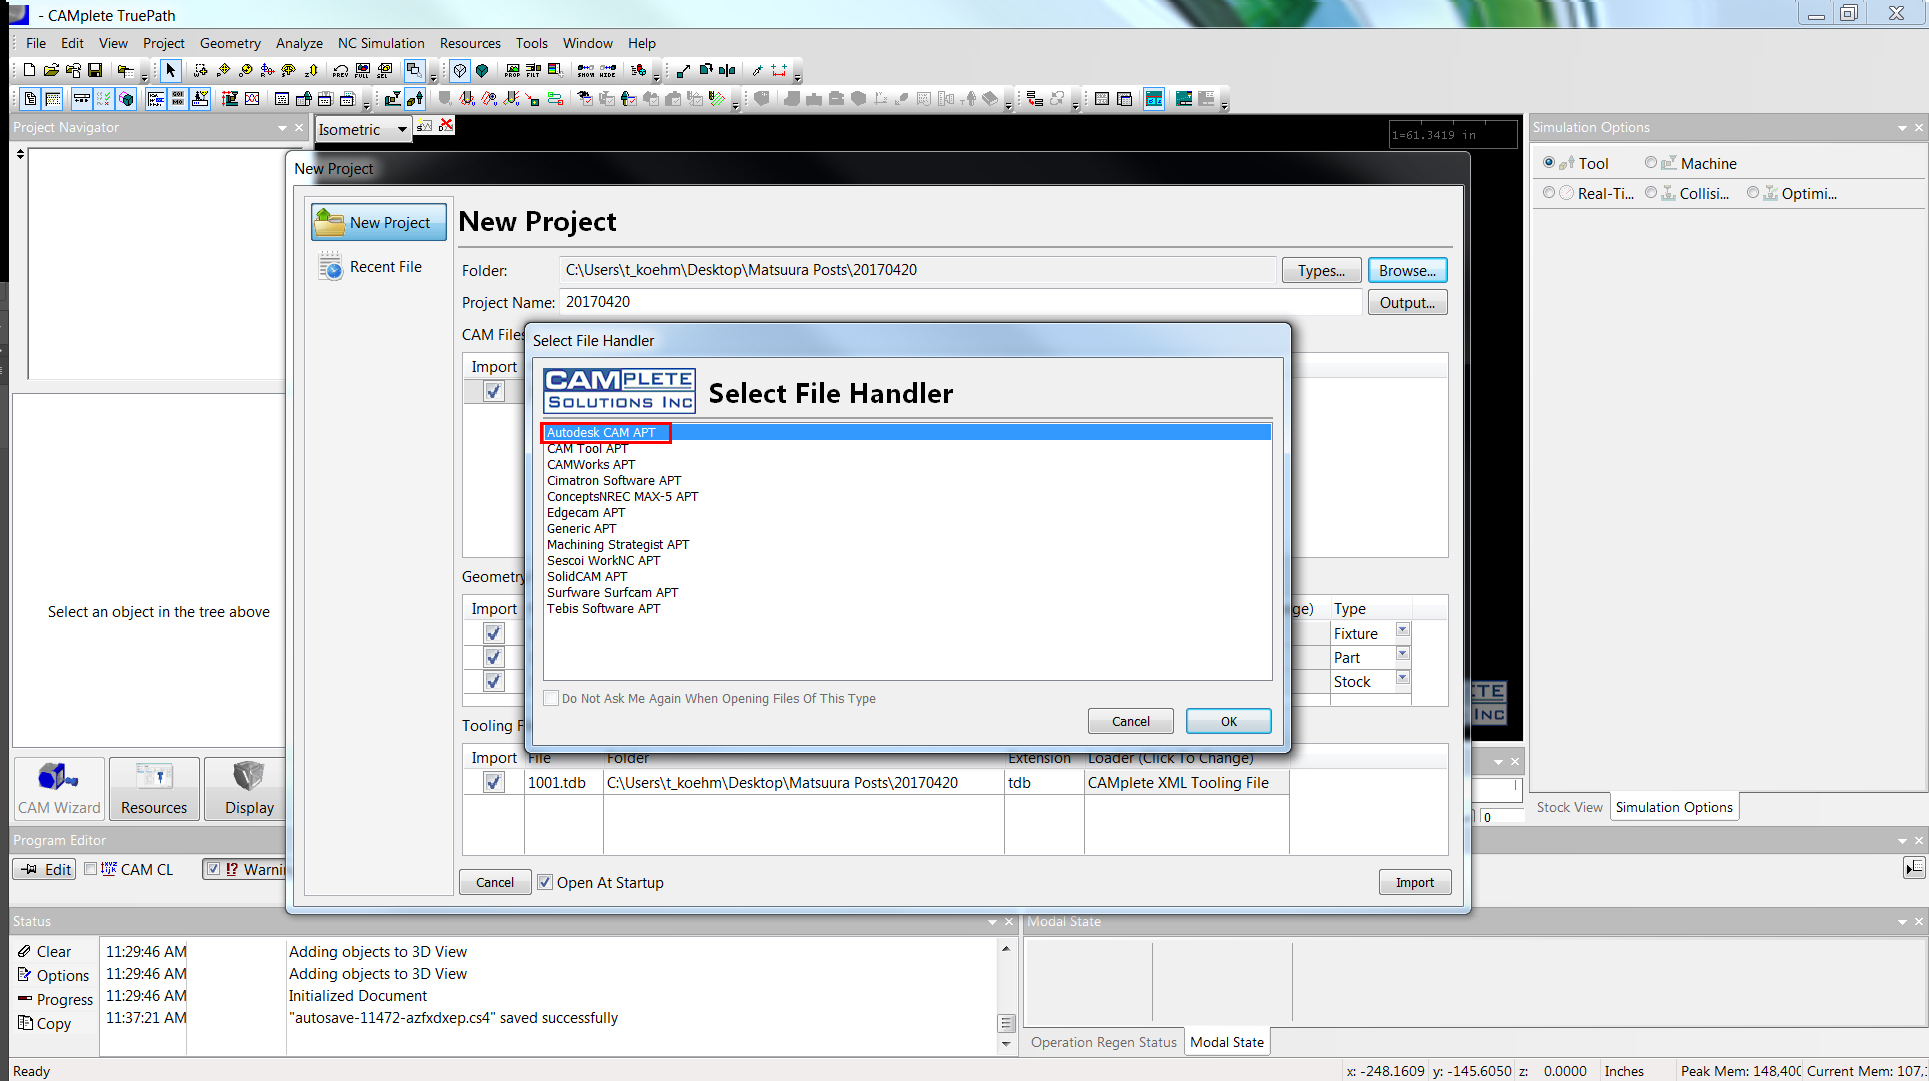Open the Part type dropdown
The height and width of the screenshot is (1081, 1929).
pyautogui.click(x=1403, y=654)
